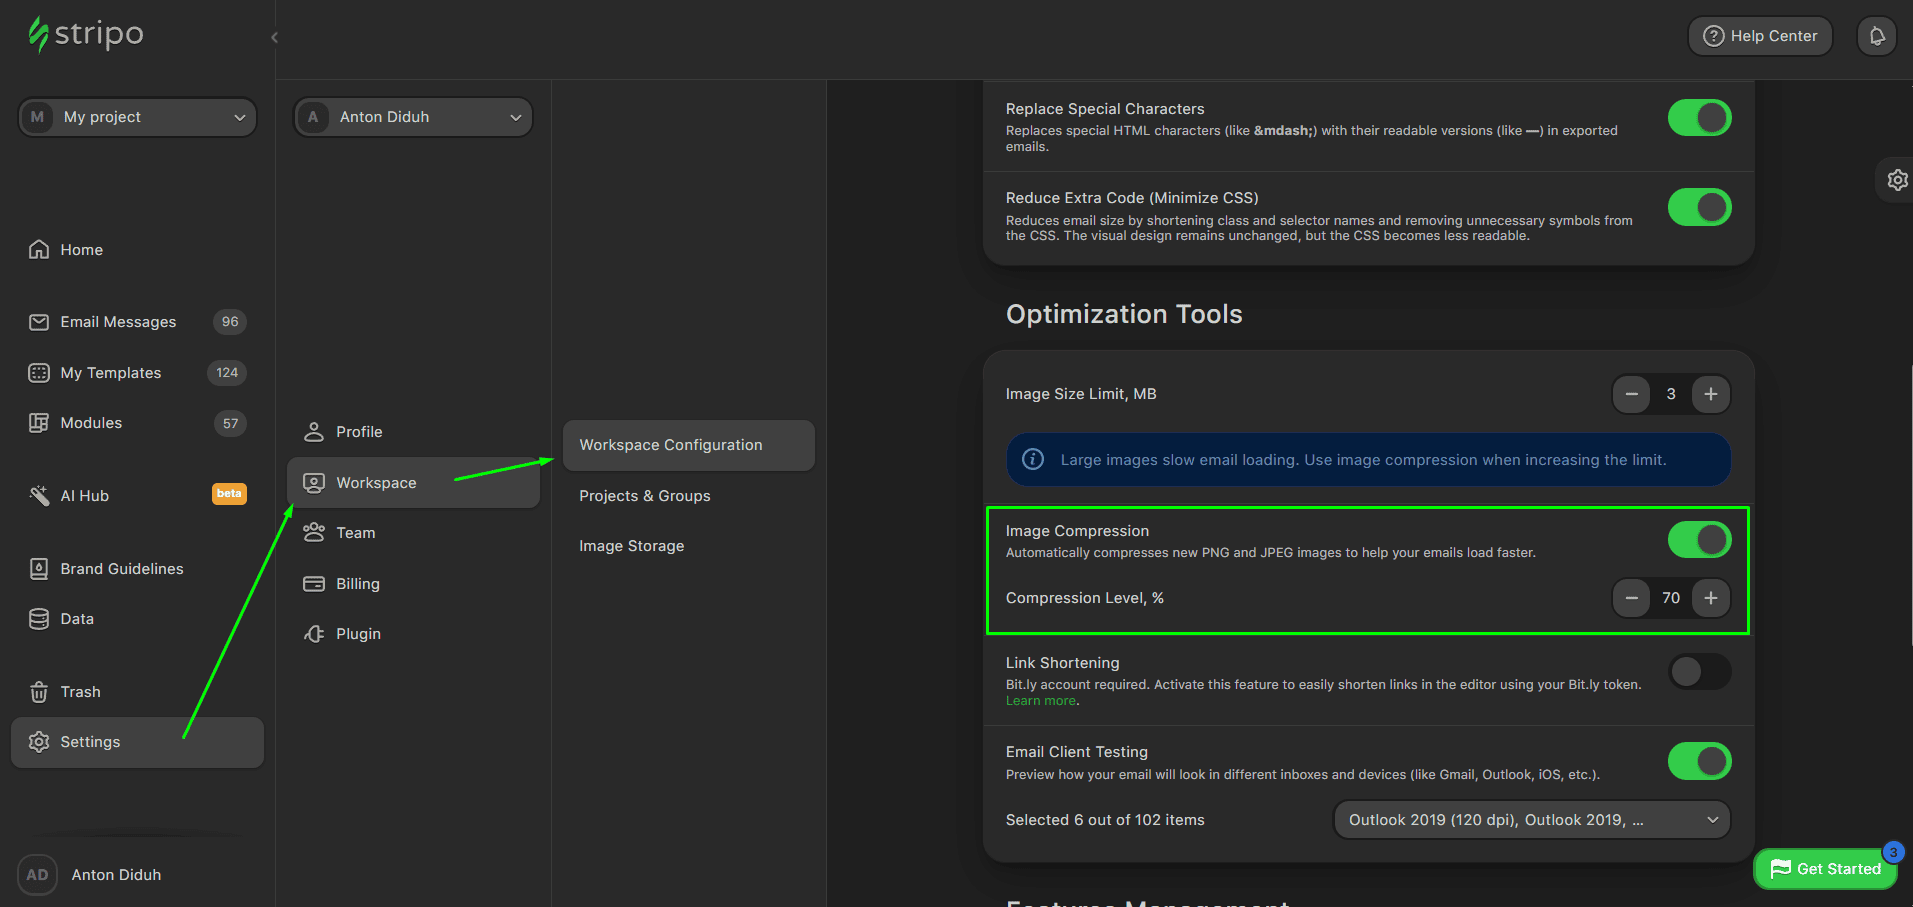1913x907 pixels.
Task: Follow the Learn more link
Action: coord(1040,701)
